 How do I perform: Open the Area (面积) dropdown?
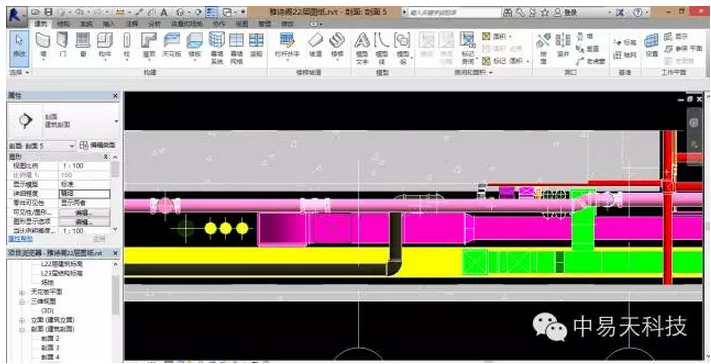[x=497, y=36]
